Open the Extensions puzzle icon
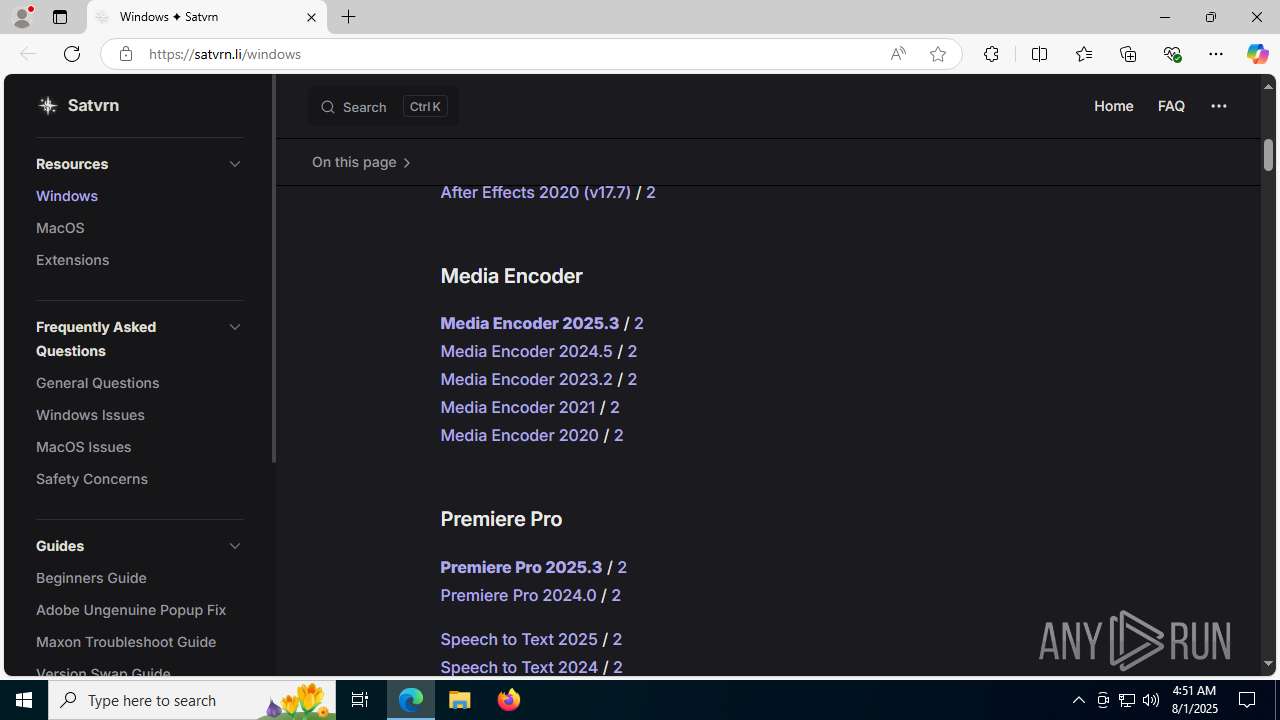Viewport: 1280px width, 720px height. [991, 54]
